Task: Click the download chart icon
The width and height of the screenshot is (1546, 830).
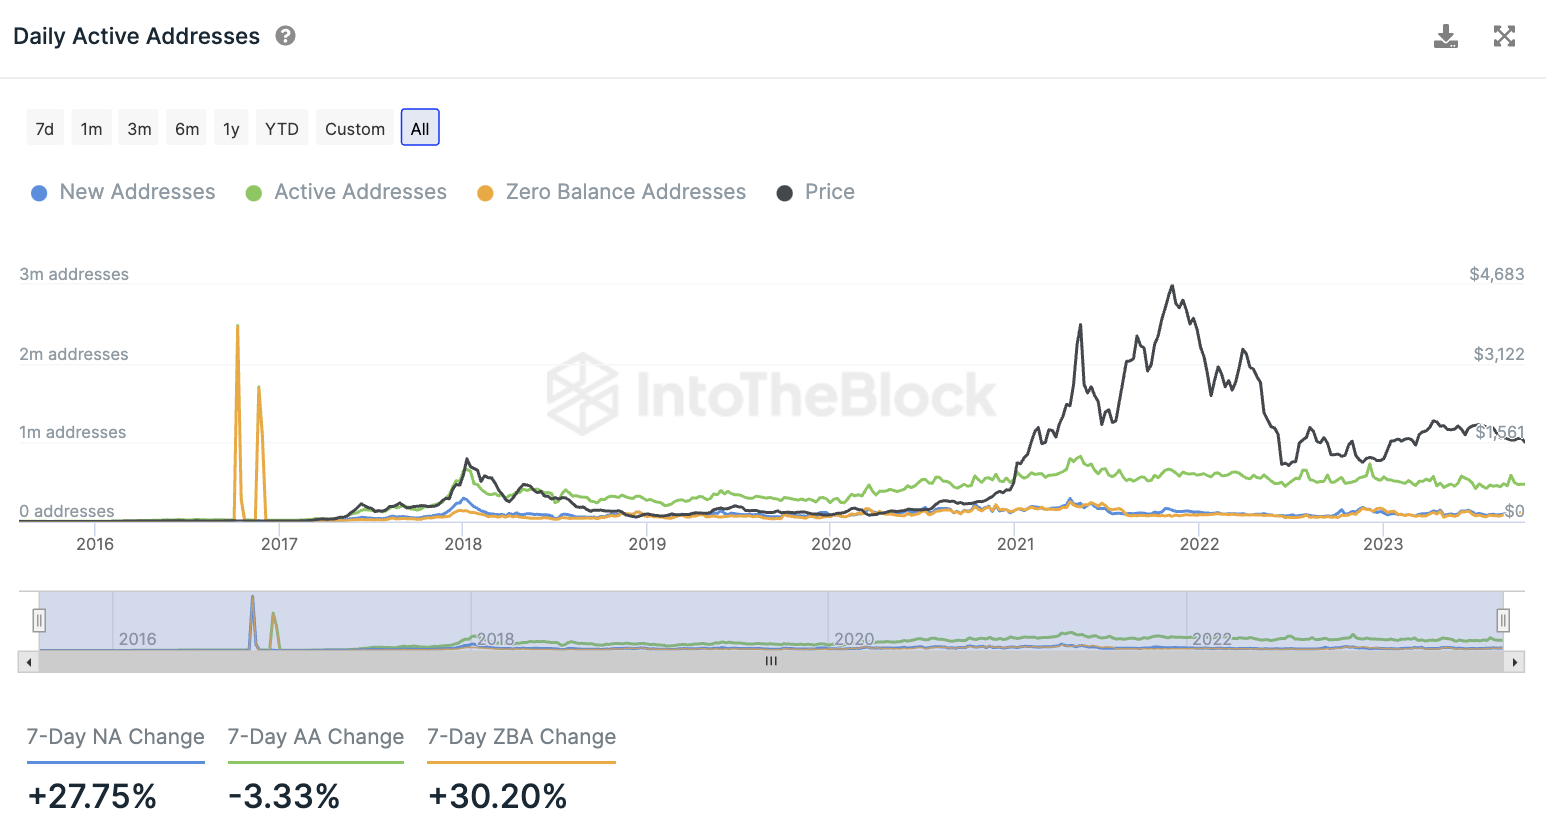Action: pyautogui.click(x=1445, y=37)
